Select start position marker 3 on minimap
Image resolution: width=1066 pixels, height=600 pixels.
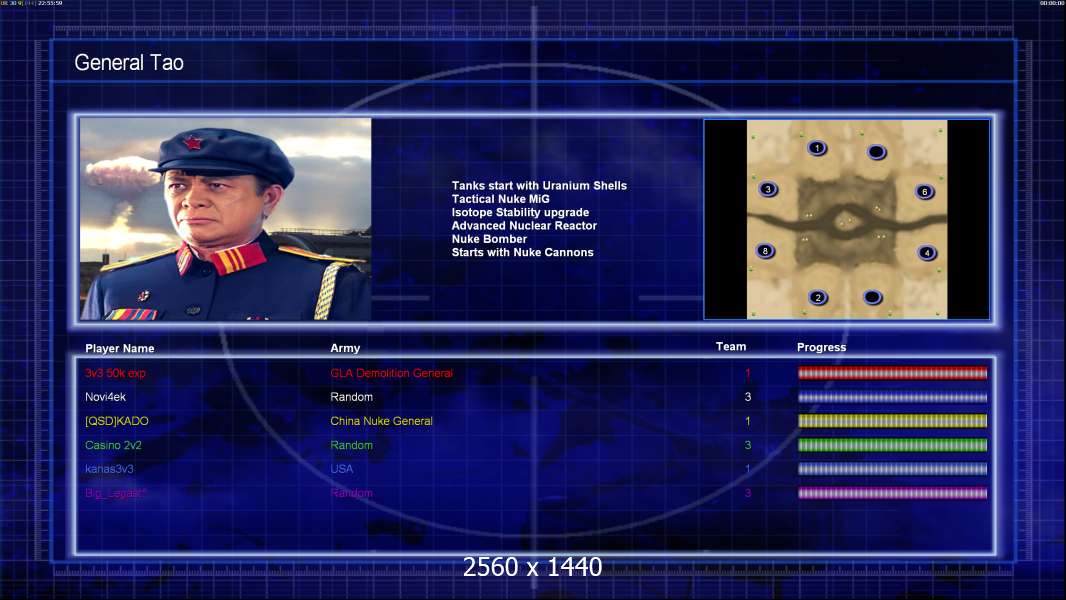coord(768,189)
